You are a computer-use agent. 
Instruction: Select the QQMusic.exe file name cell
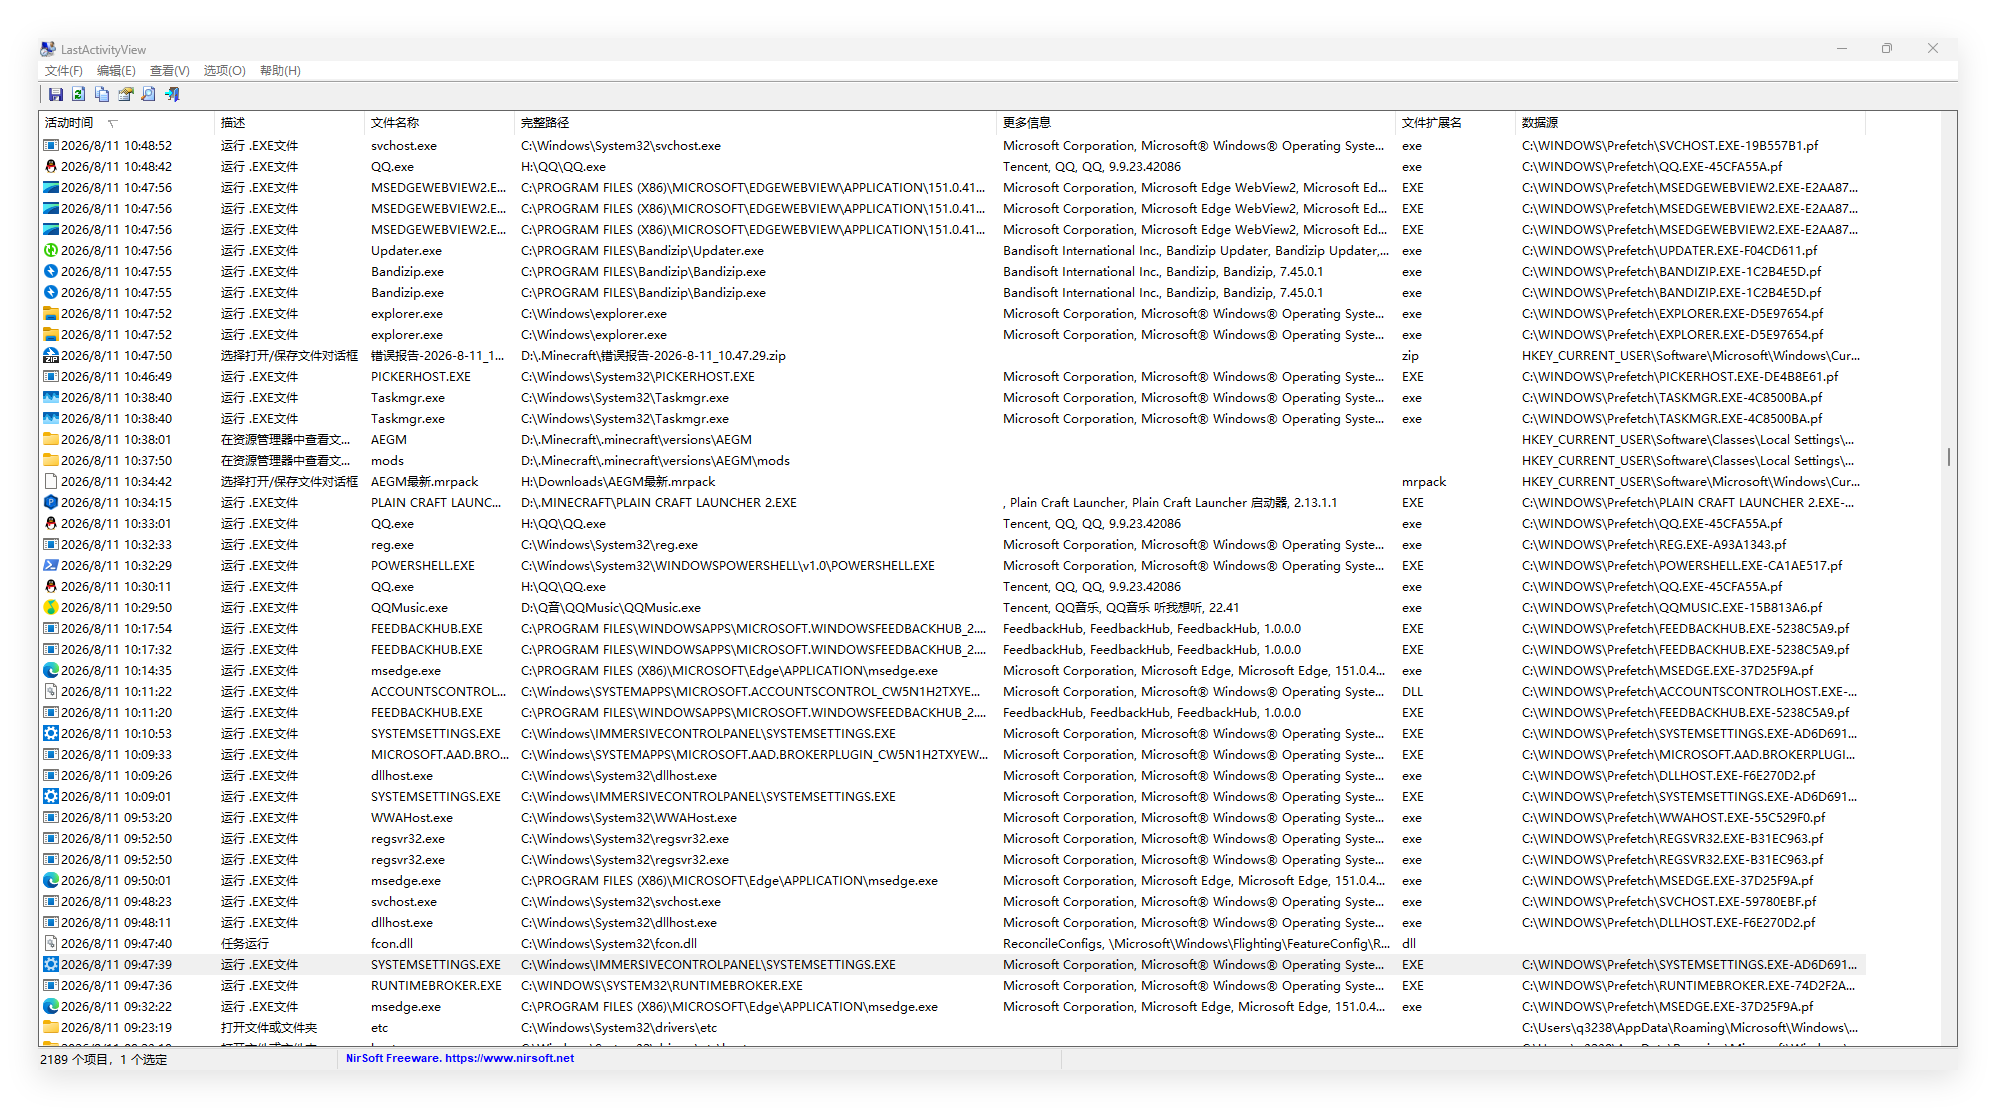[409, 608]
